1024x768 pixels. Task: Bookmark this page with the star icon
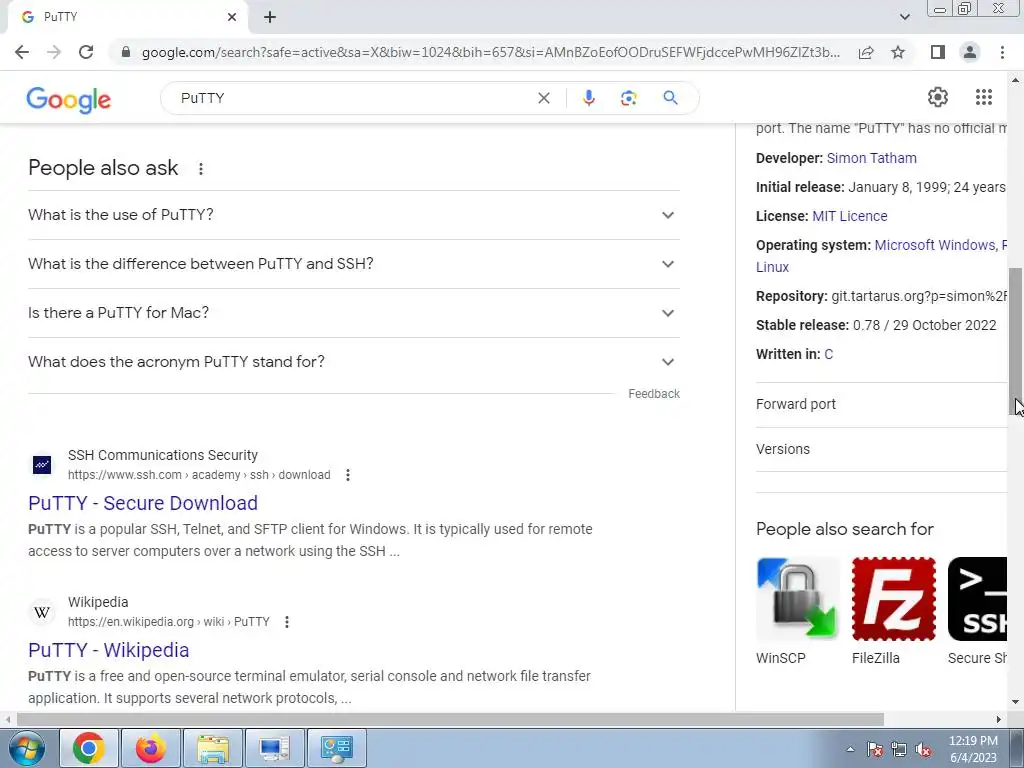click(x=898, y=52)
